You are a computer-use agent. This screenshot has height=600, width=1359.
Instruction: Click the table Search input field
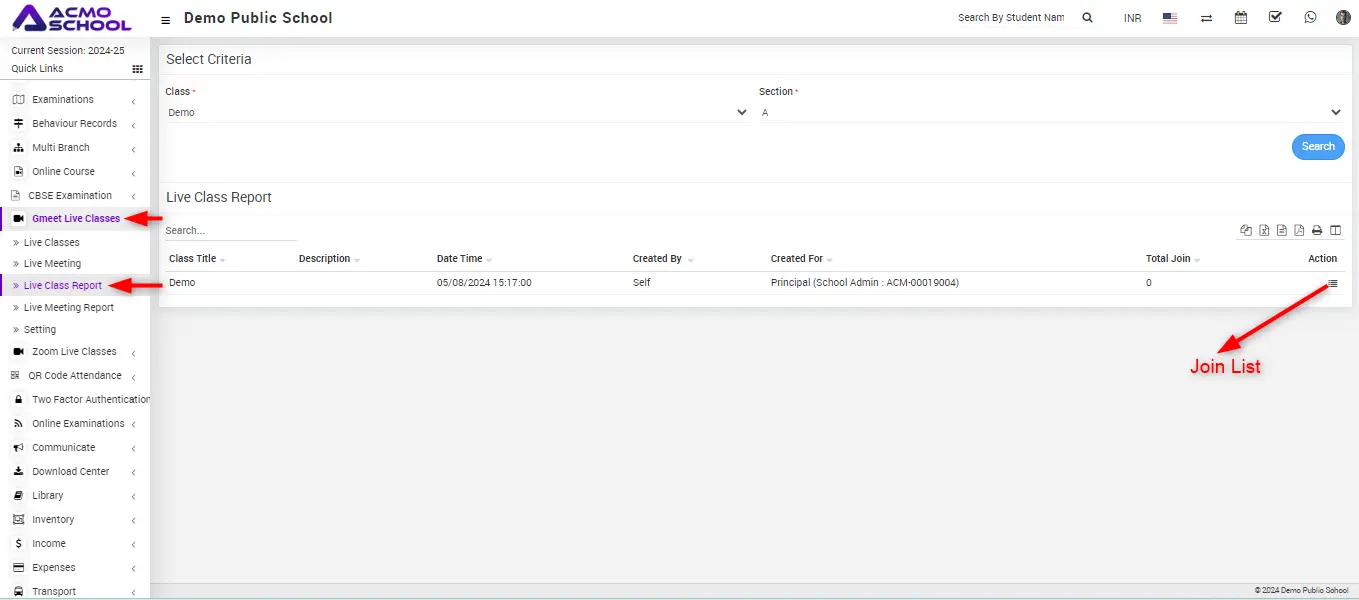coord(230,231)
